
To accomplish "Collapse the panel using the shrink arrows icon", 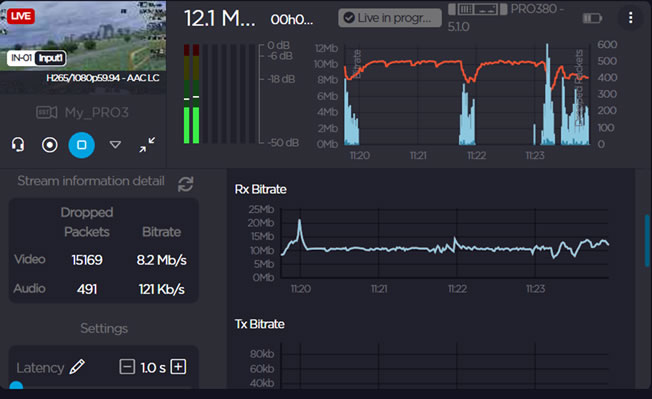I will coord(147,145).
